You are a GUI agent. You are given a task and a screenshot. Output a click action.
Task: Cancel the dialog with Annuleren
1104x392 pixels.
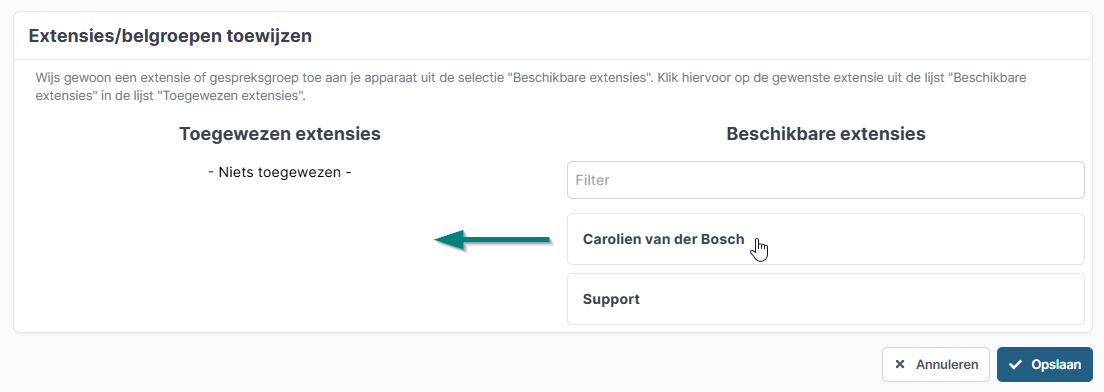pos(935,365)
